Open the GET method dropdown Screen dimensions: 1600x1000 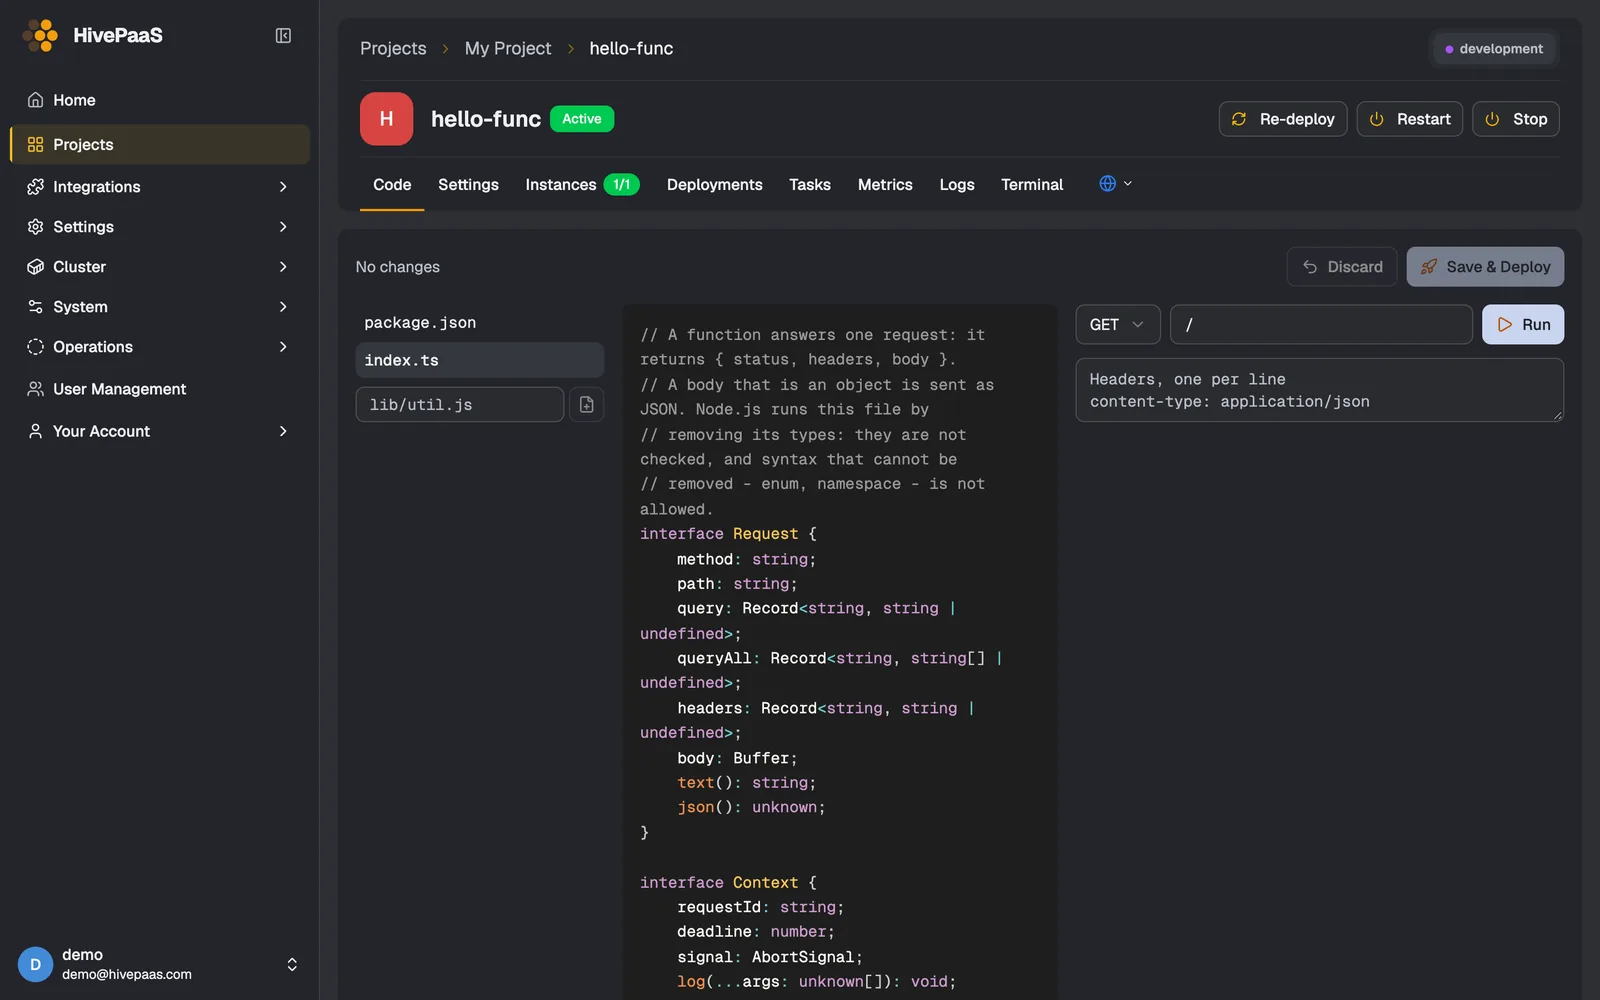click(1117, 324)
